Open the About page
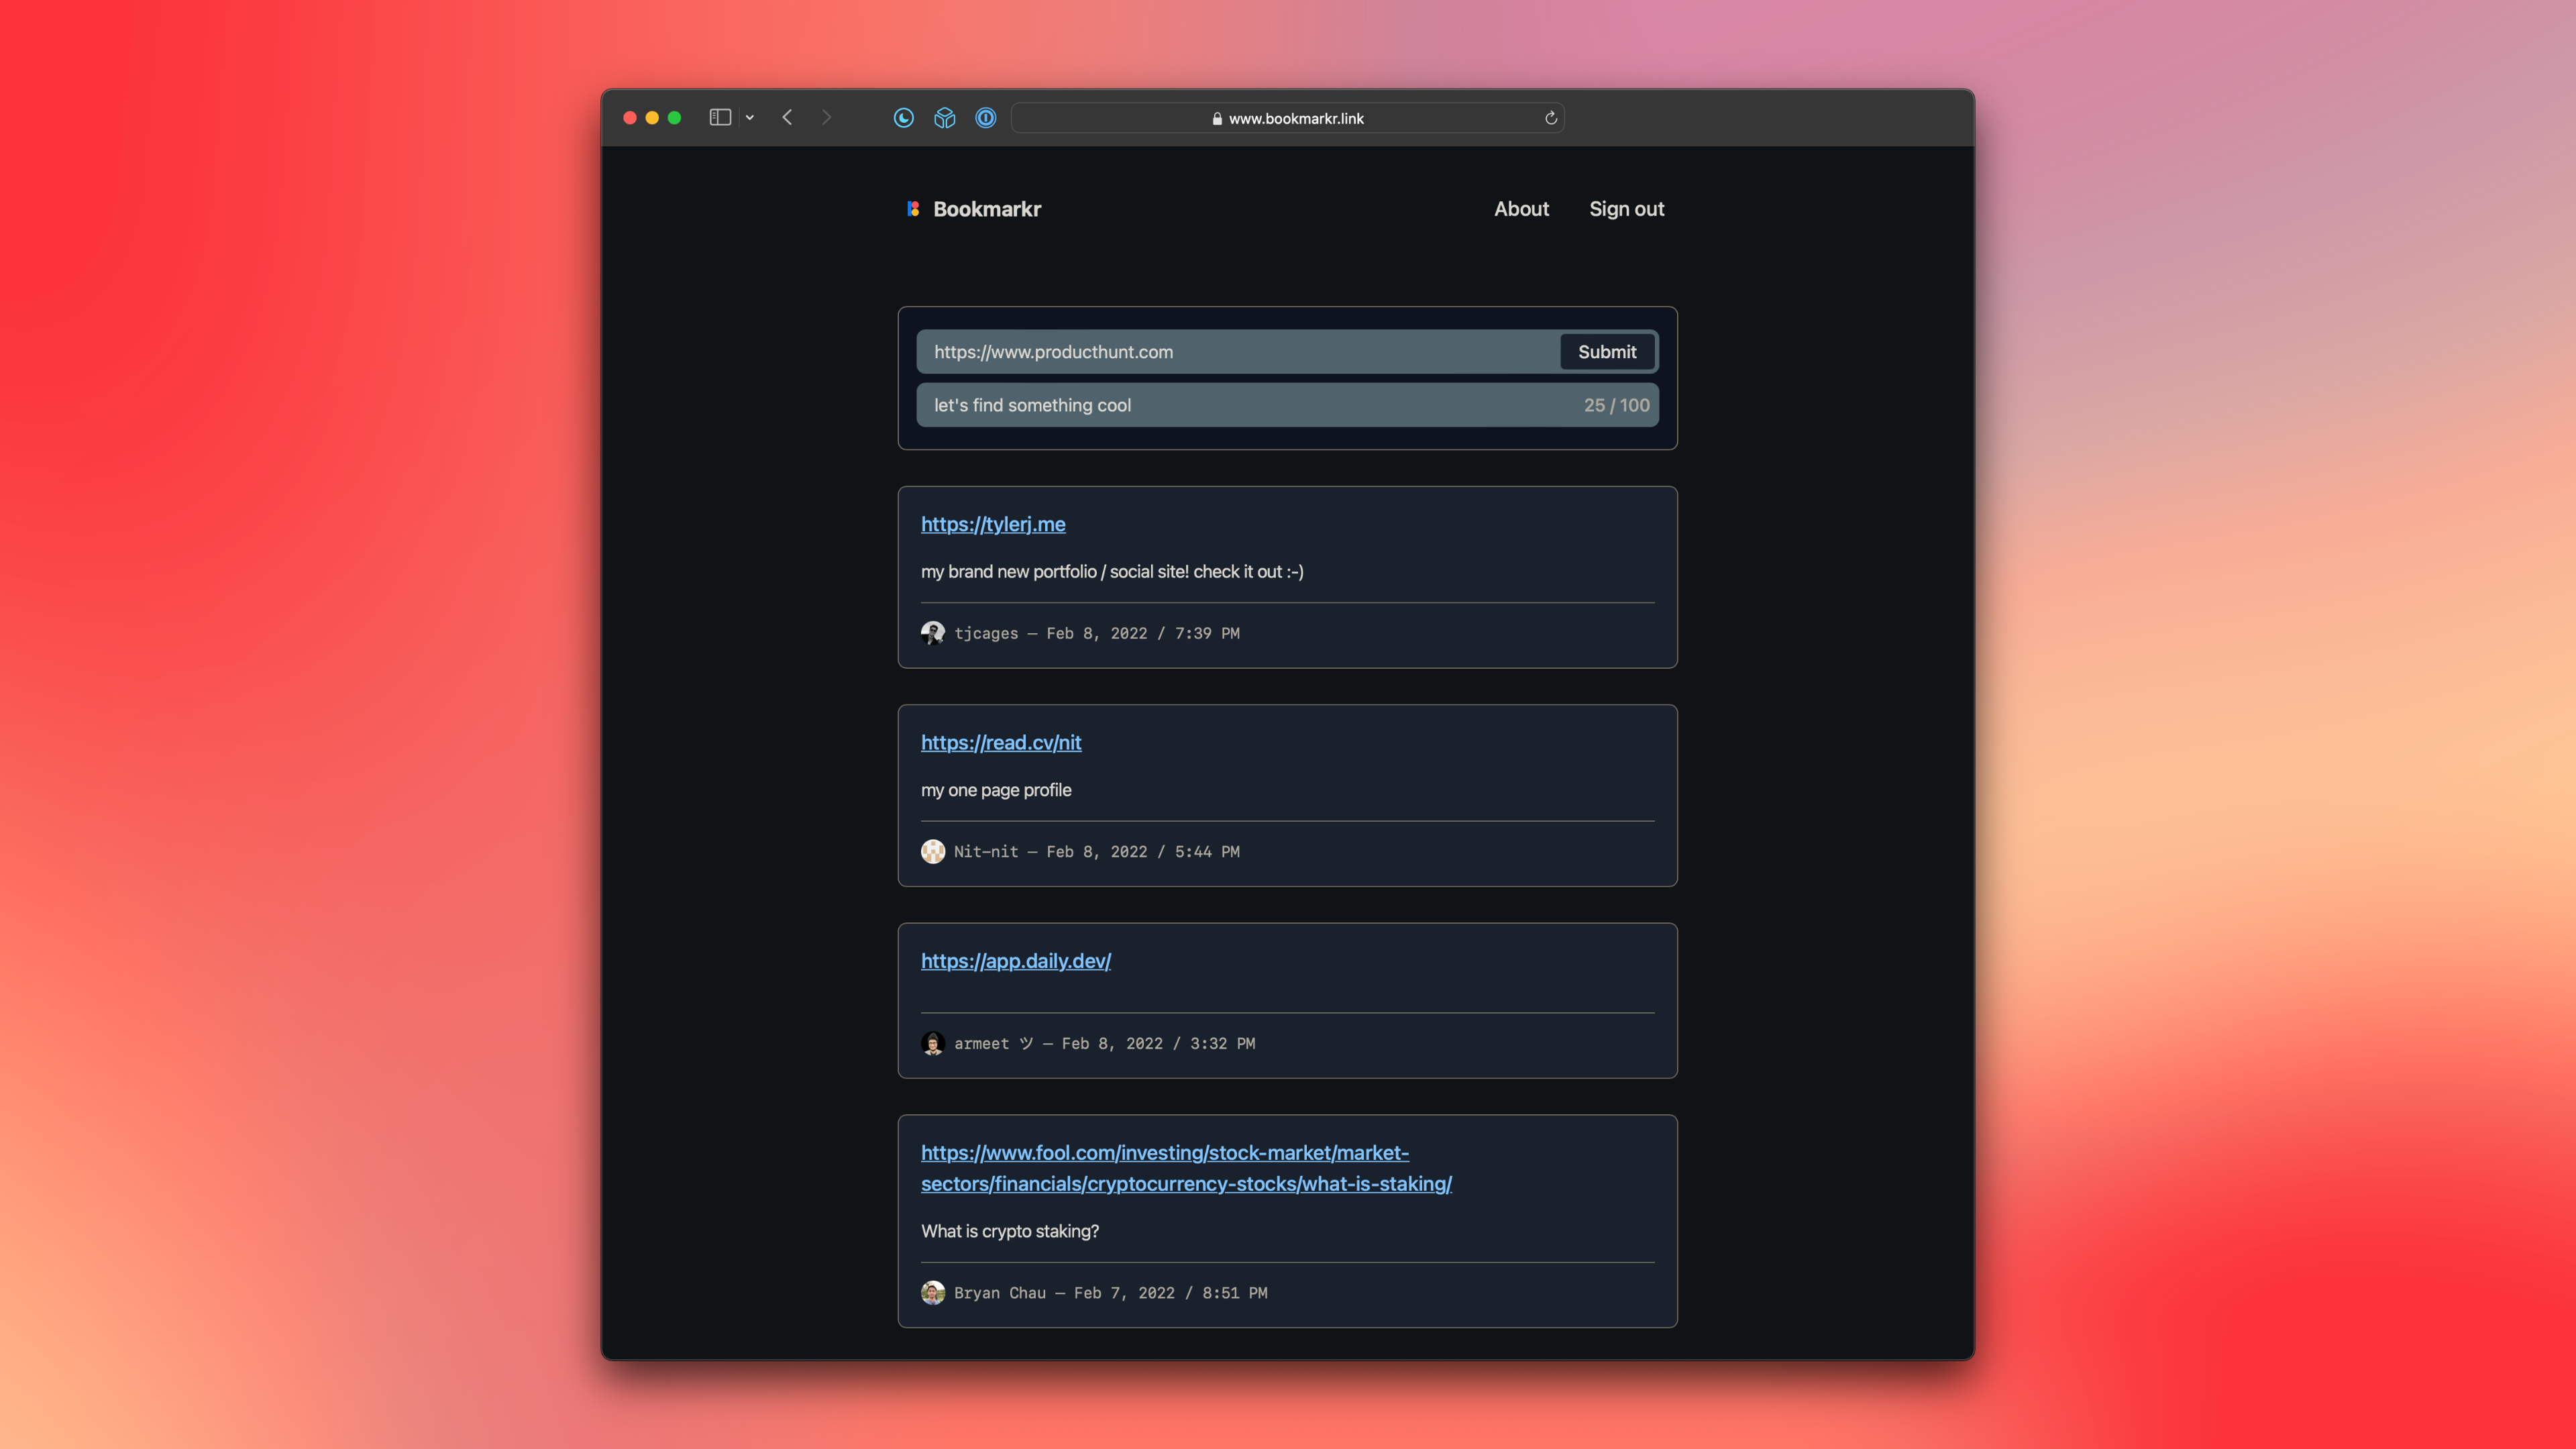The image size is (2576, 1449). click(1521, 209)
